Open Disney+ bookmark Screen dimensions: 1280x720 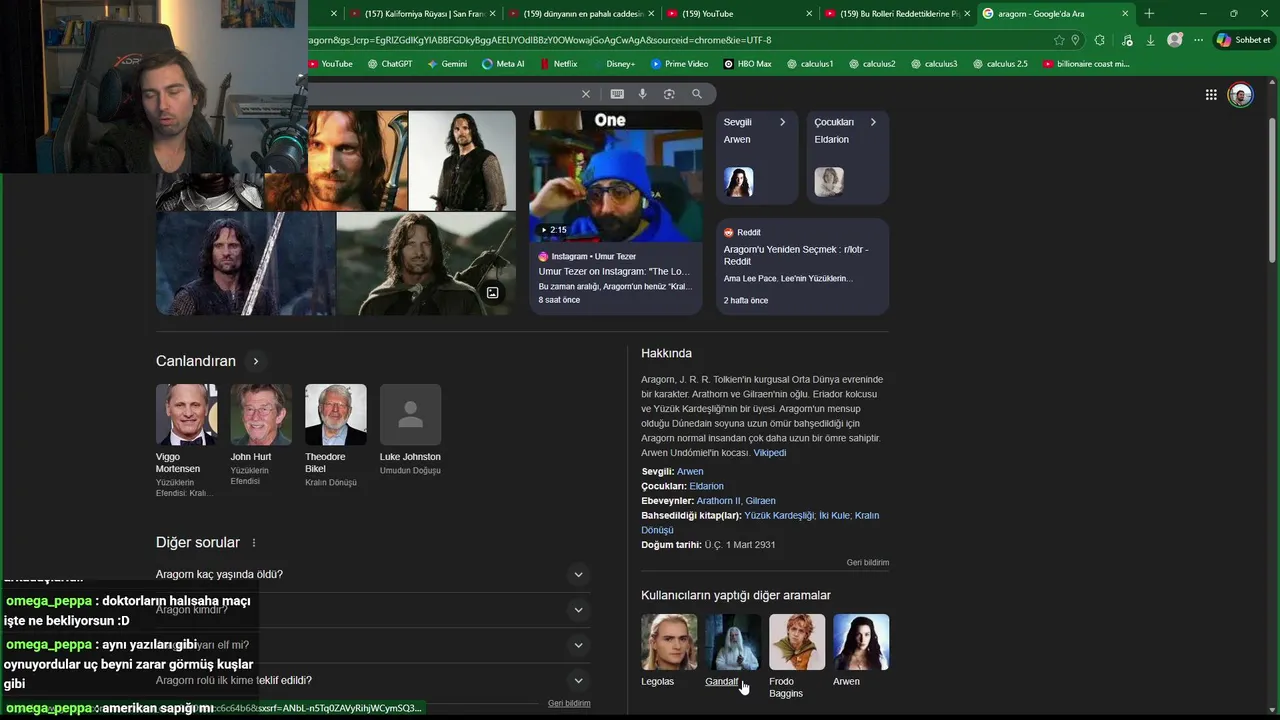(x=613, y=64)
